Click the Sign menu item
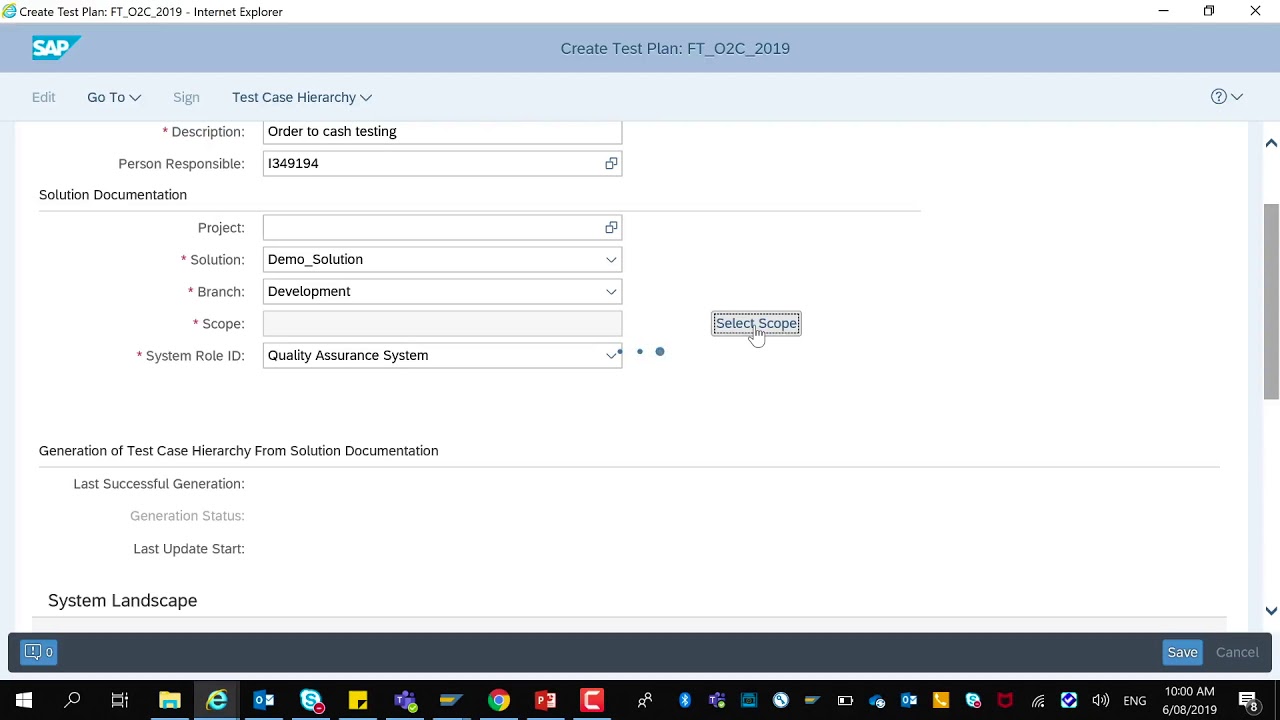The image size is (1280, 720). [x=186, y=97]
